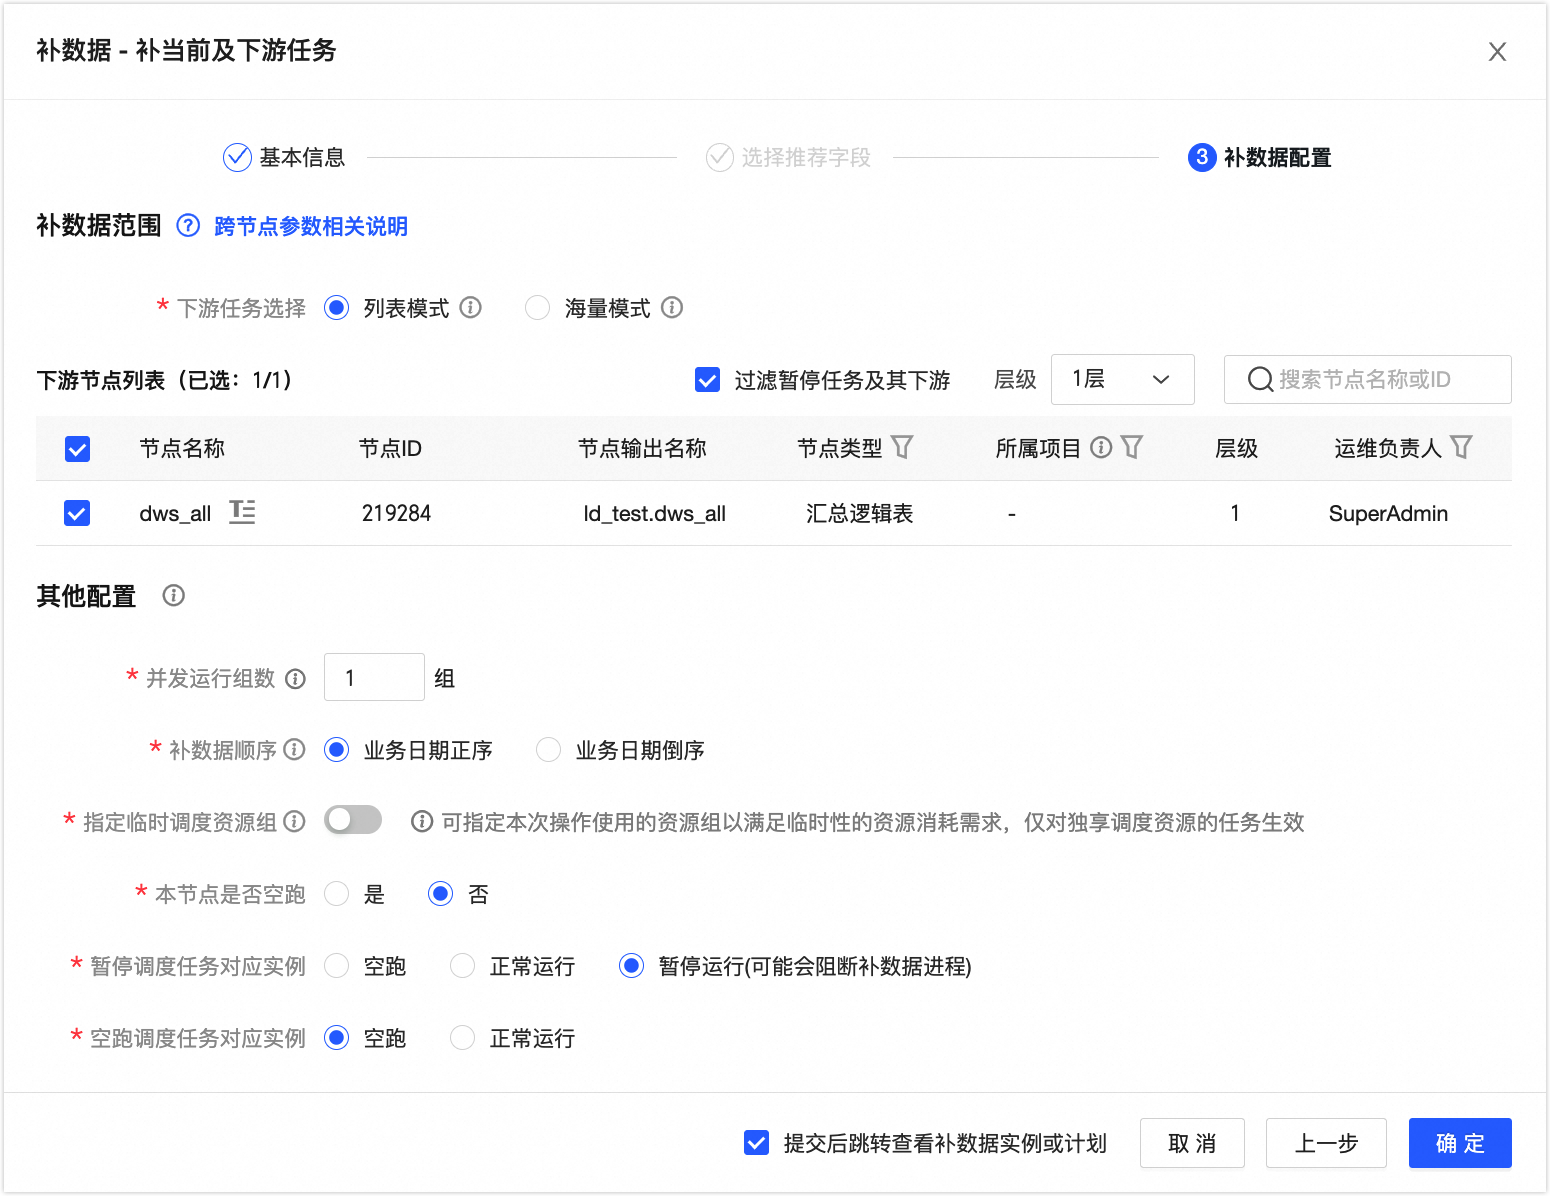Click info icon beside 并发运行组数
Image resolution: width=1550 pixels, height=1196 pixels.
click(x=295, y=679)
